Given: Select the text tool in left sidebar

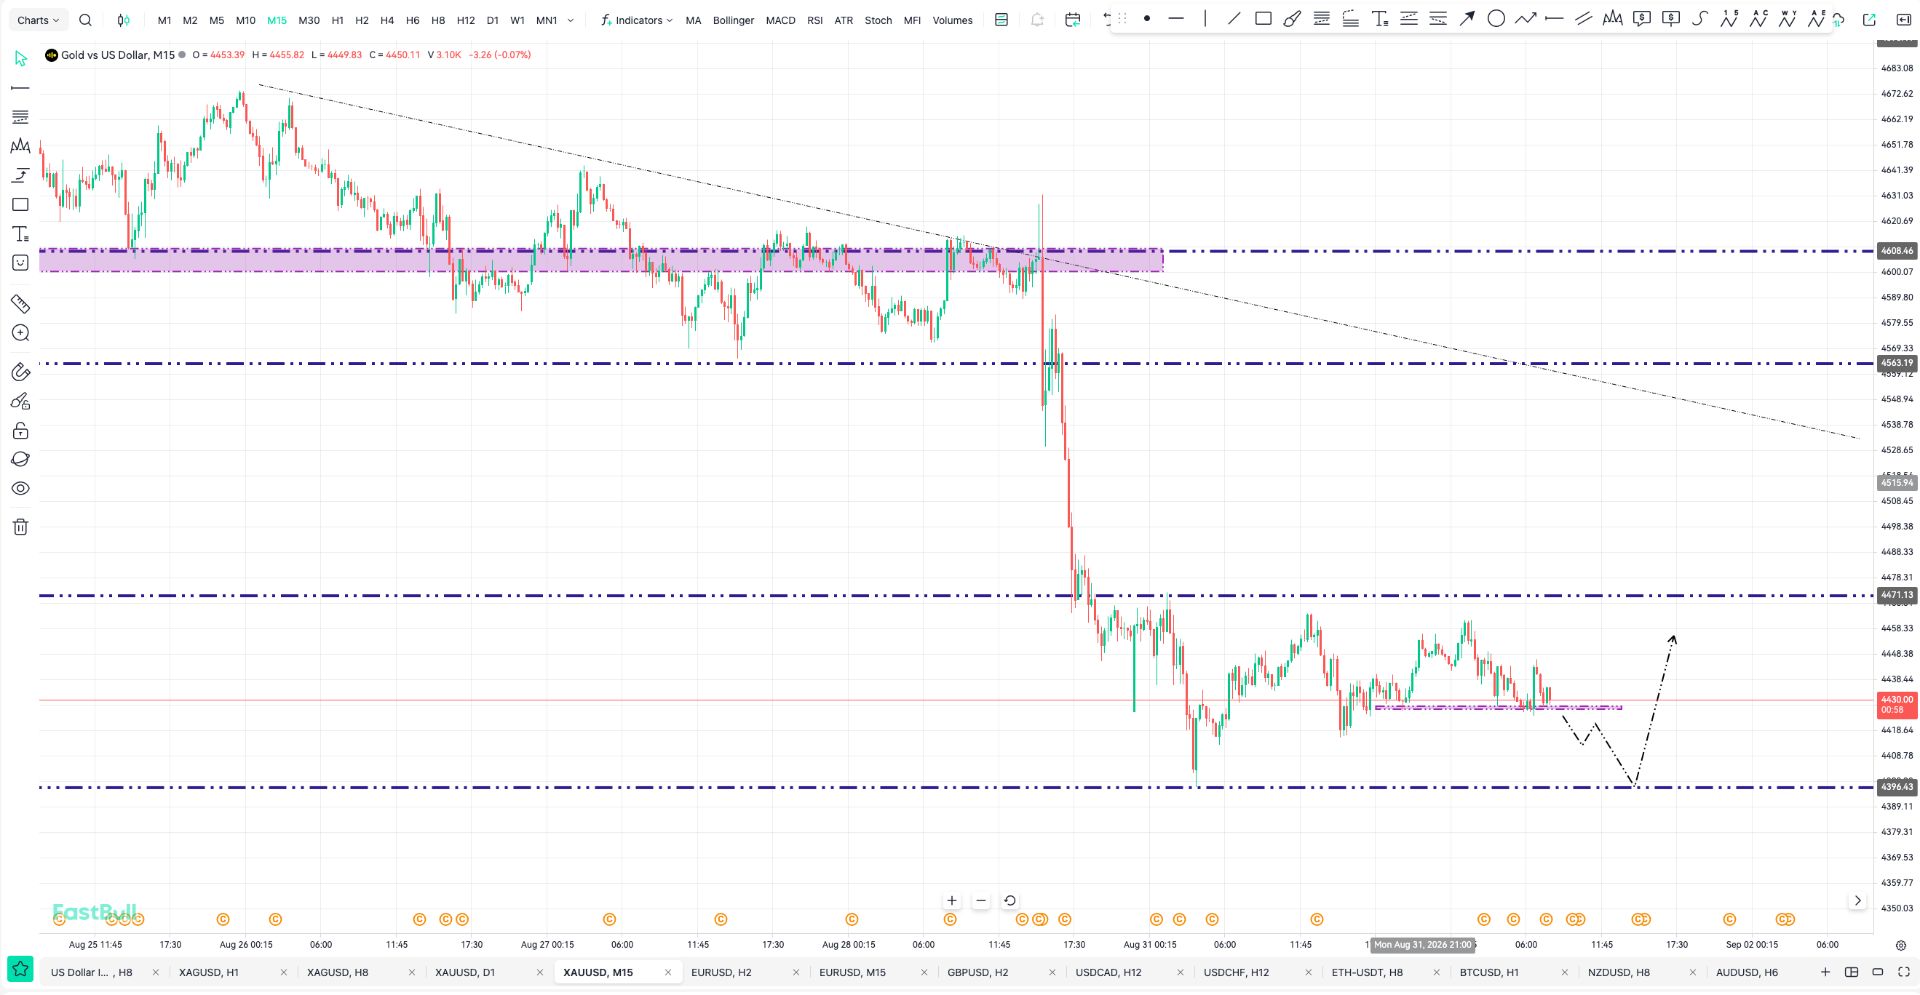Looking at the screenshot, I should (20, 234).
